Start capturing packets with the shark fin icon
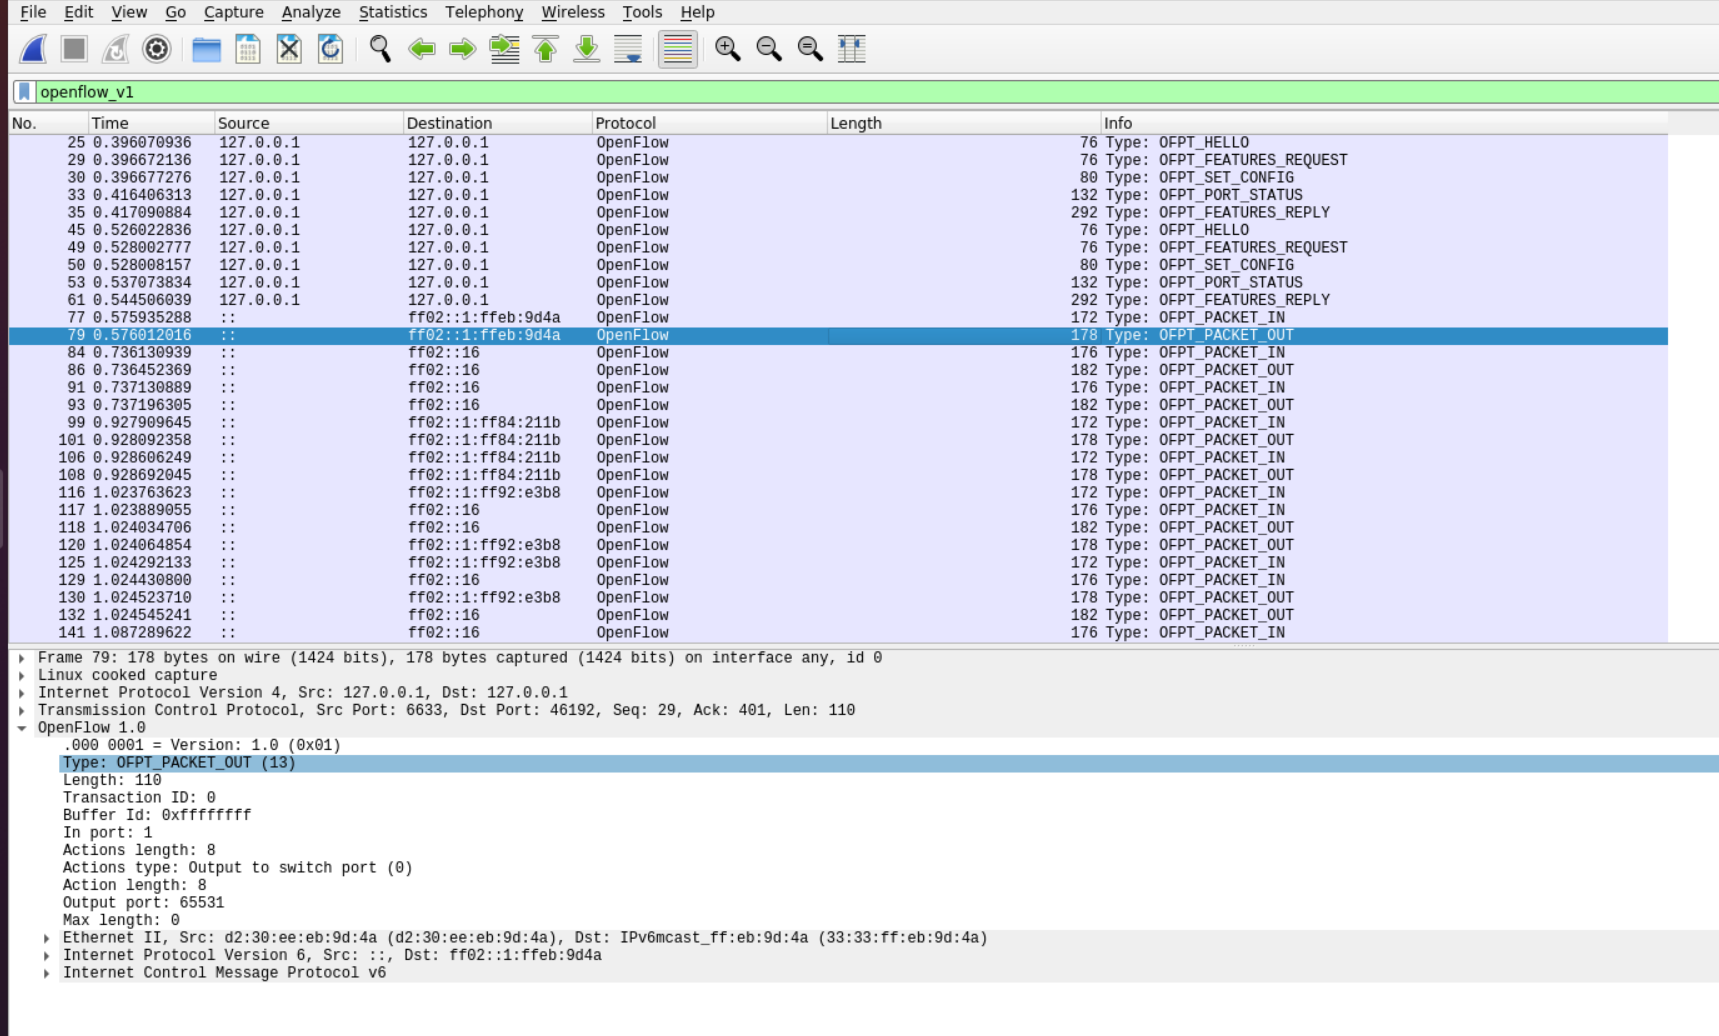This screenshot has width=1719, height=1036. [33, 49]
